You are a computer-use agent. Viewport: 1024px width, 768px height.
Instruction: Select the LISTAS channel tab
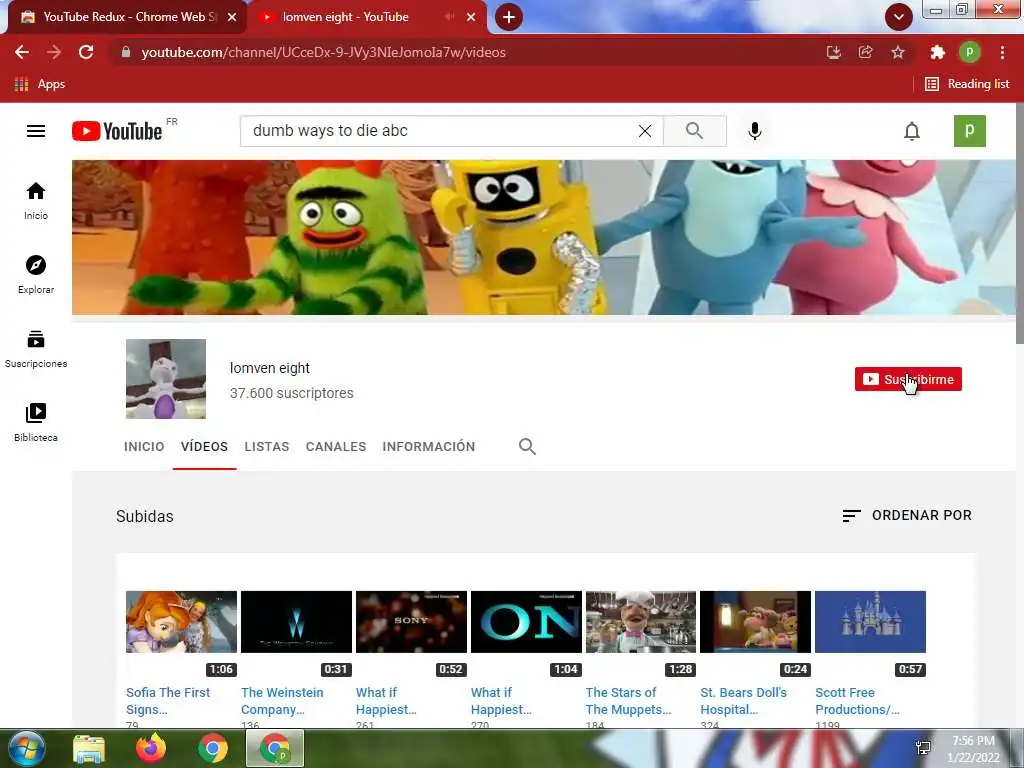[x=266, y=447]
